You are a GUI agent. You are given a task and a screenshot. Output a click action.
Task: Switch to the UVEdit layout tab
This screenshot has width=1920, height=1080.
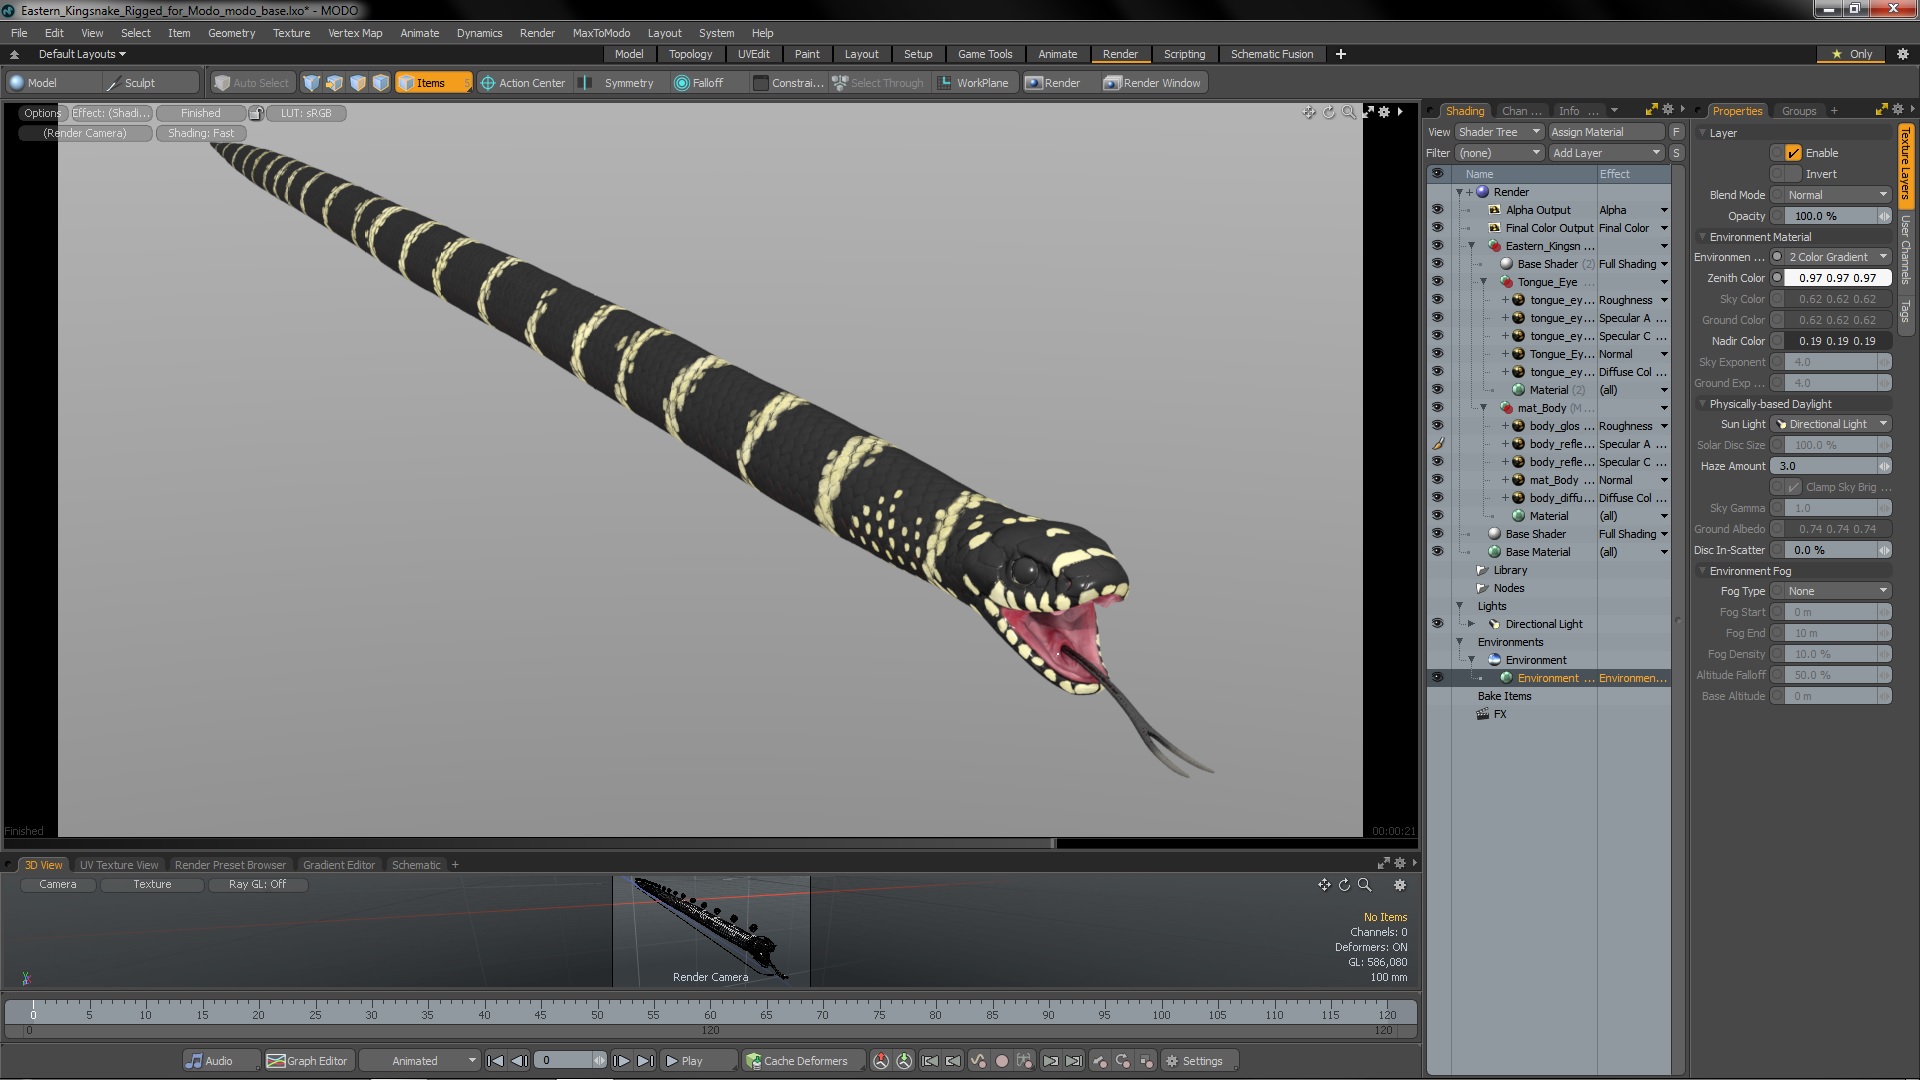[753, 54]
